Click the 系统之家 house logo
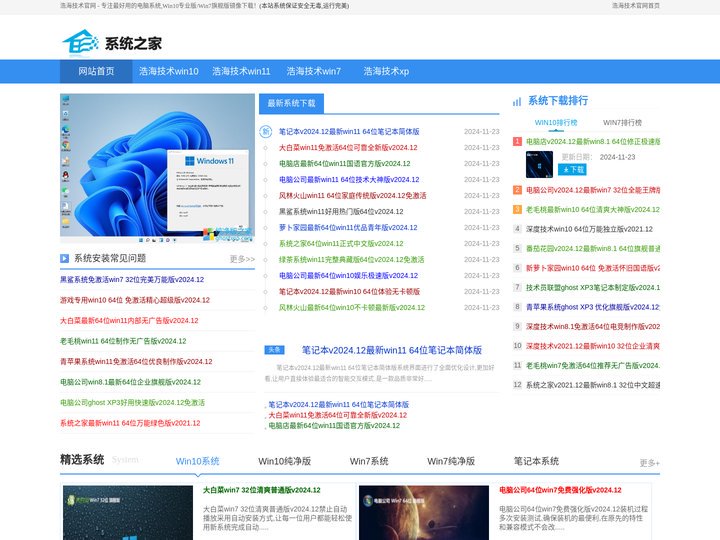Screen dimensions: 720x540 coord(112,43)
